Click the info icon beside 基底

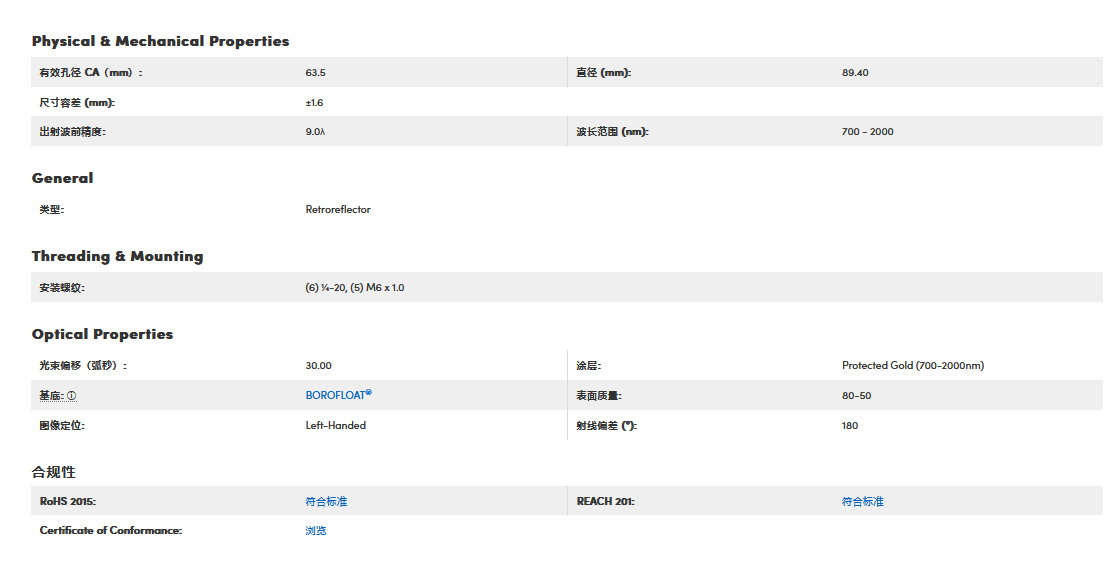pyautogui.click(x=71, y=396)
